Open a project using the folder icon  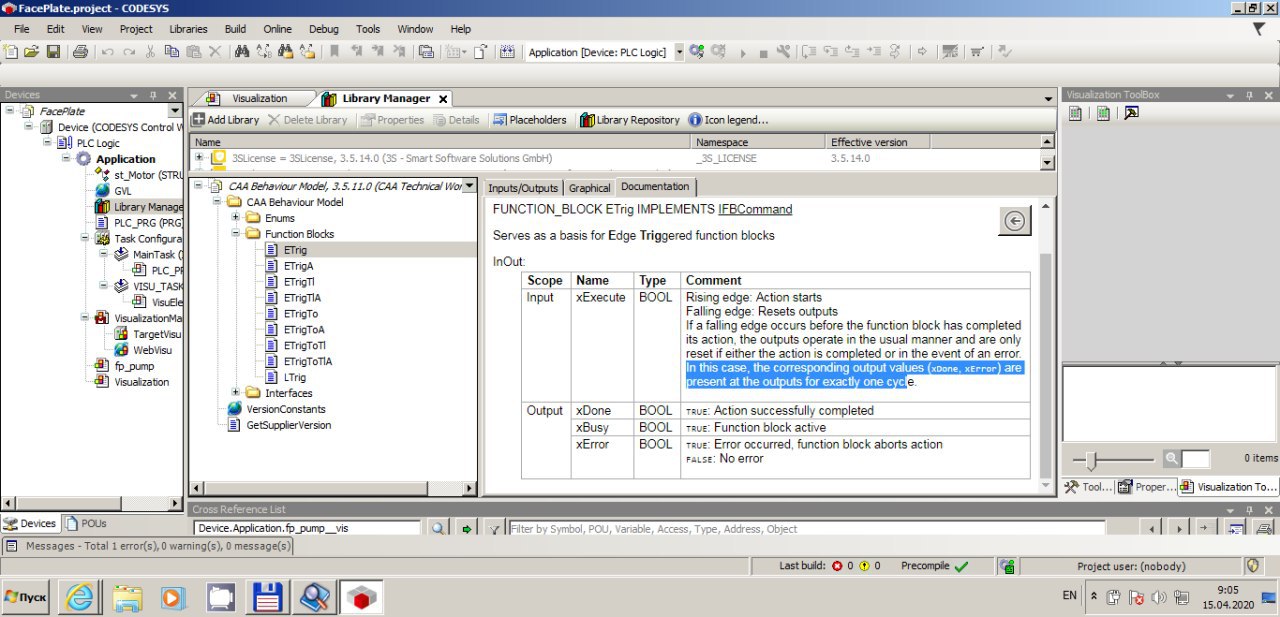click(x=32, y=51)
